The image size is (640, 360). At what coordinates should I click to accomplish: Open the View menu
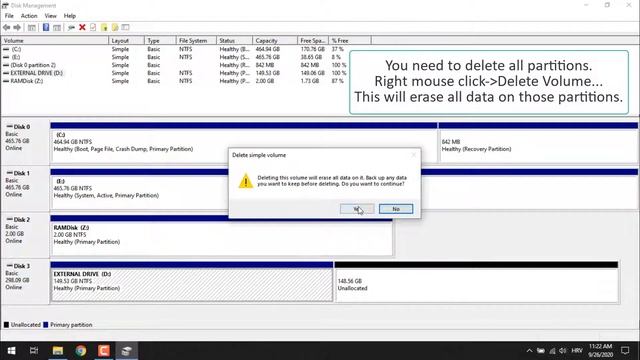click(x=51, y=16)
